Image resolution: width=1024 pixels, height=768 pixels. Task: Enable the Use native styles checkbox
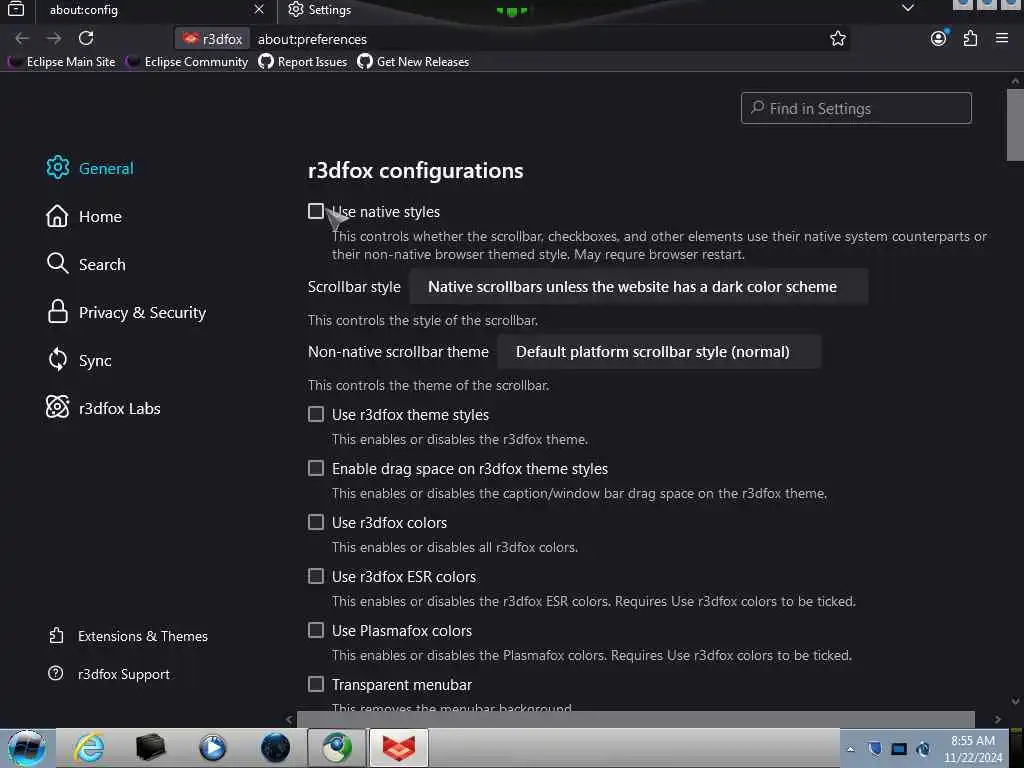click(315, 211)
